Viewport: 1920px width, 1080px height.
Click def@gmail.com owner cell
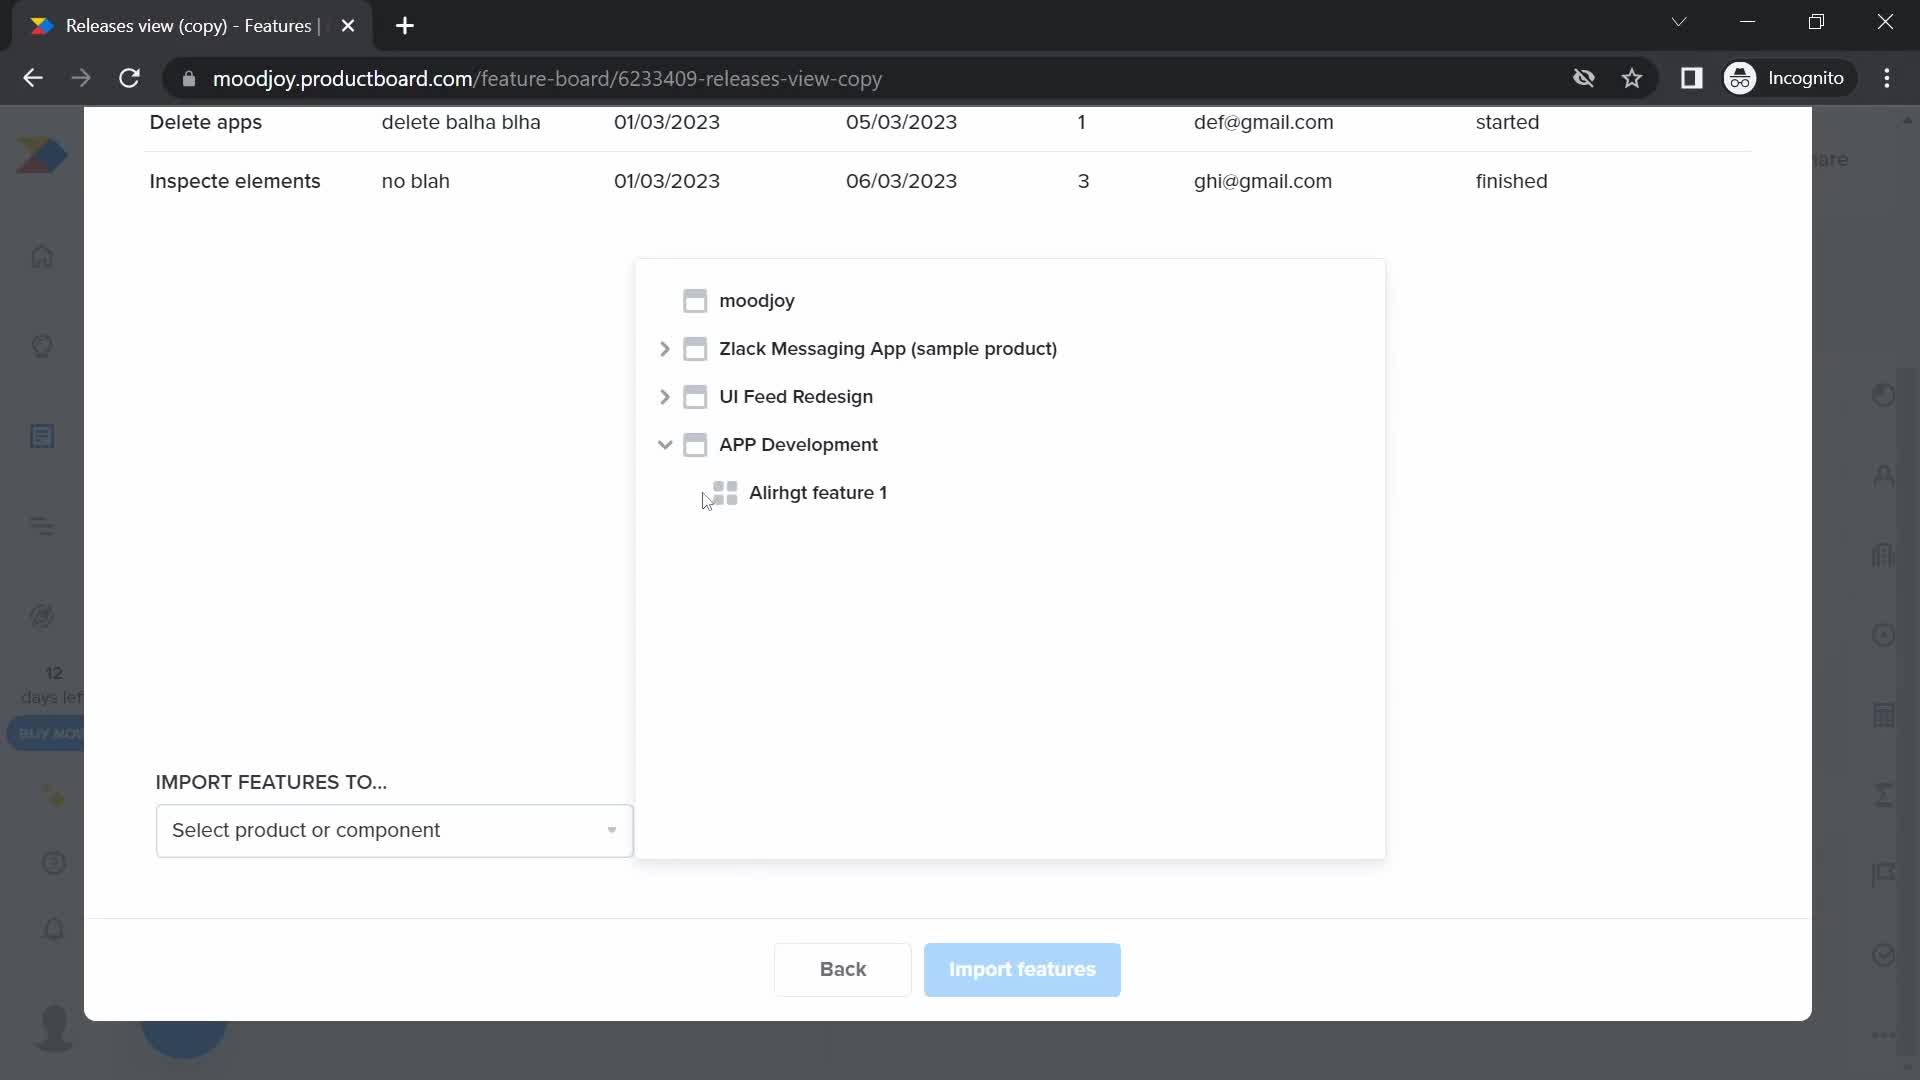click(1263, 122)
